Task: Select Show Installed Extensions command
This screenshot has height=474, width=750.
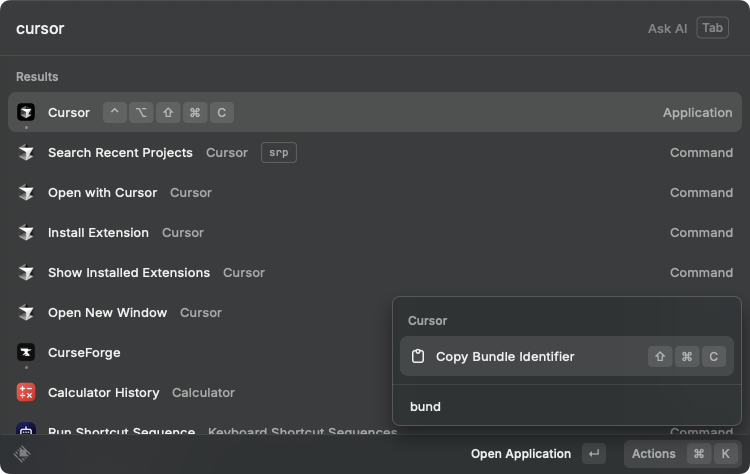Action: (x=375, y=273)
